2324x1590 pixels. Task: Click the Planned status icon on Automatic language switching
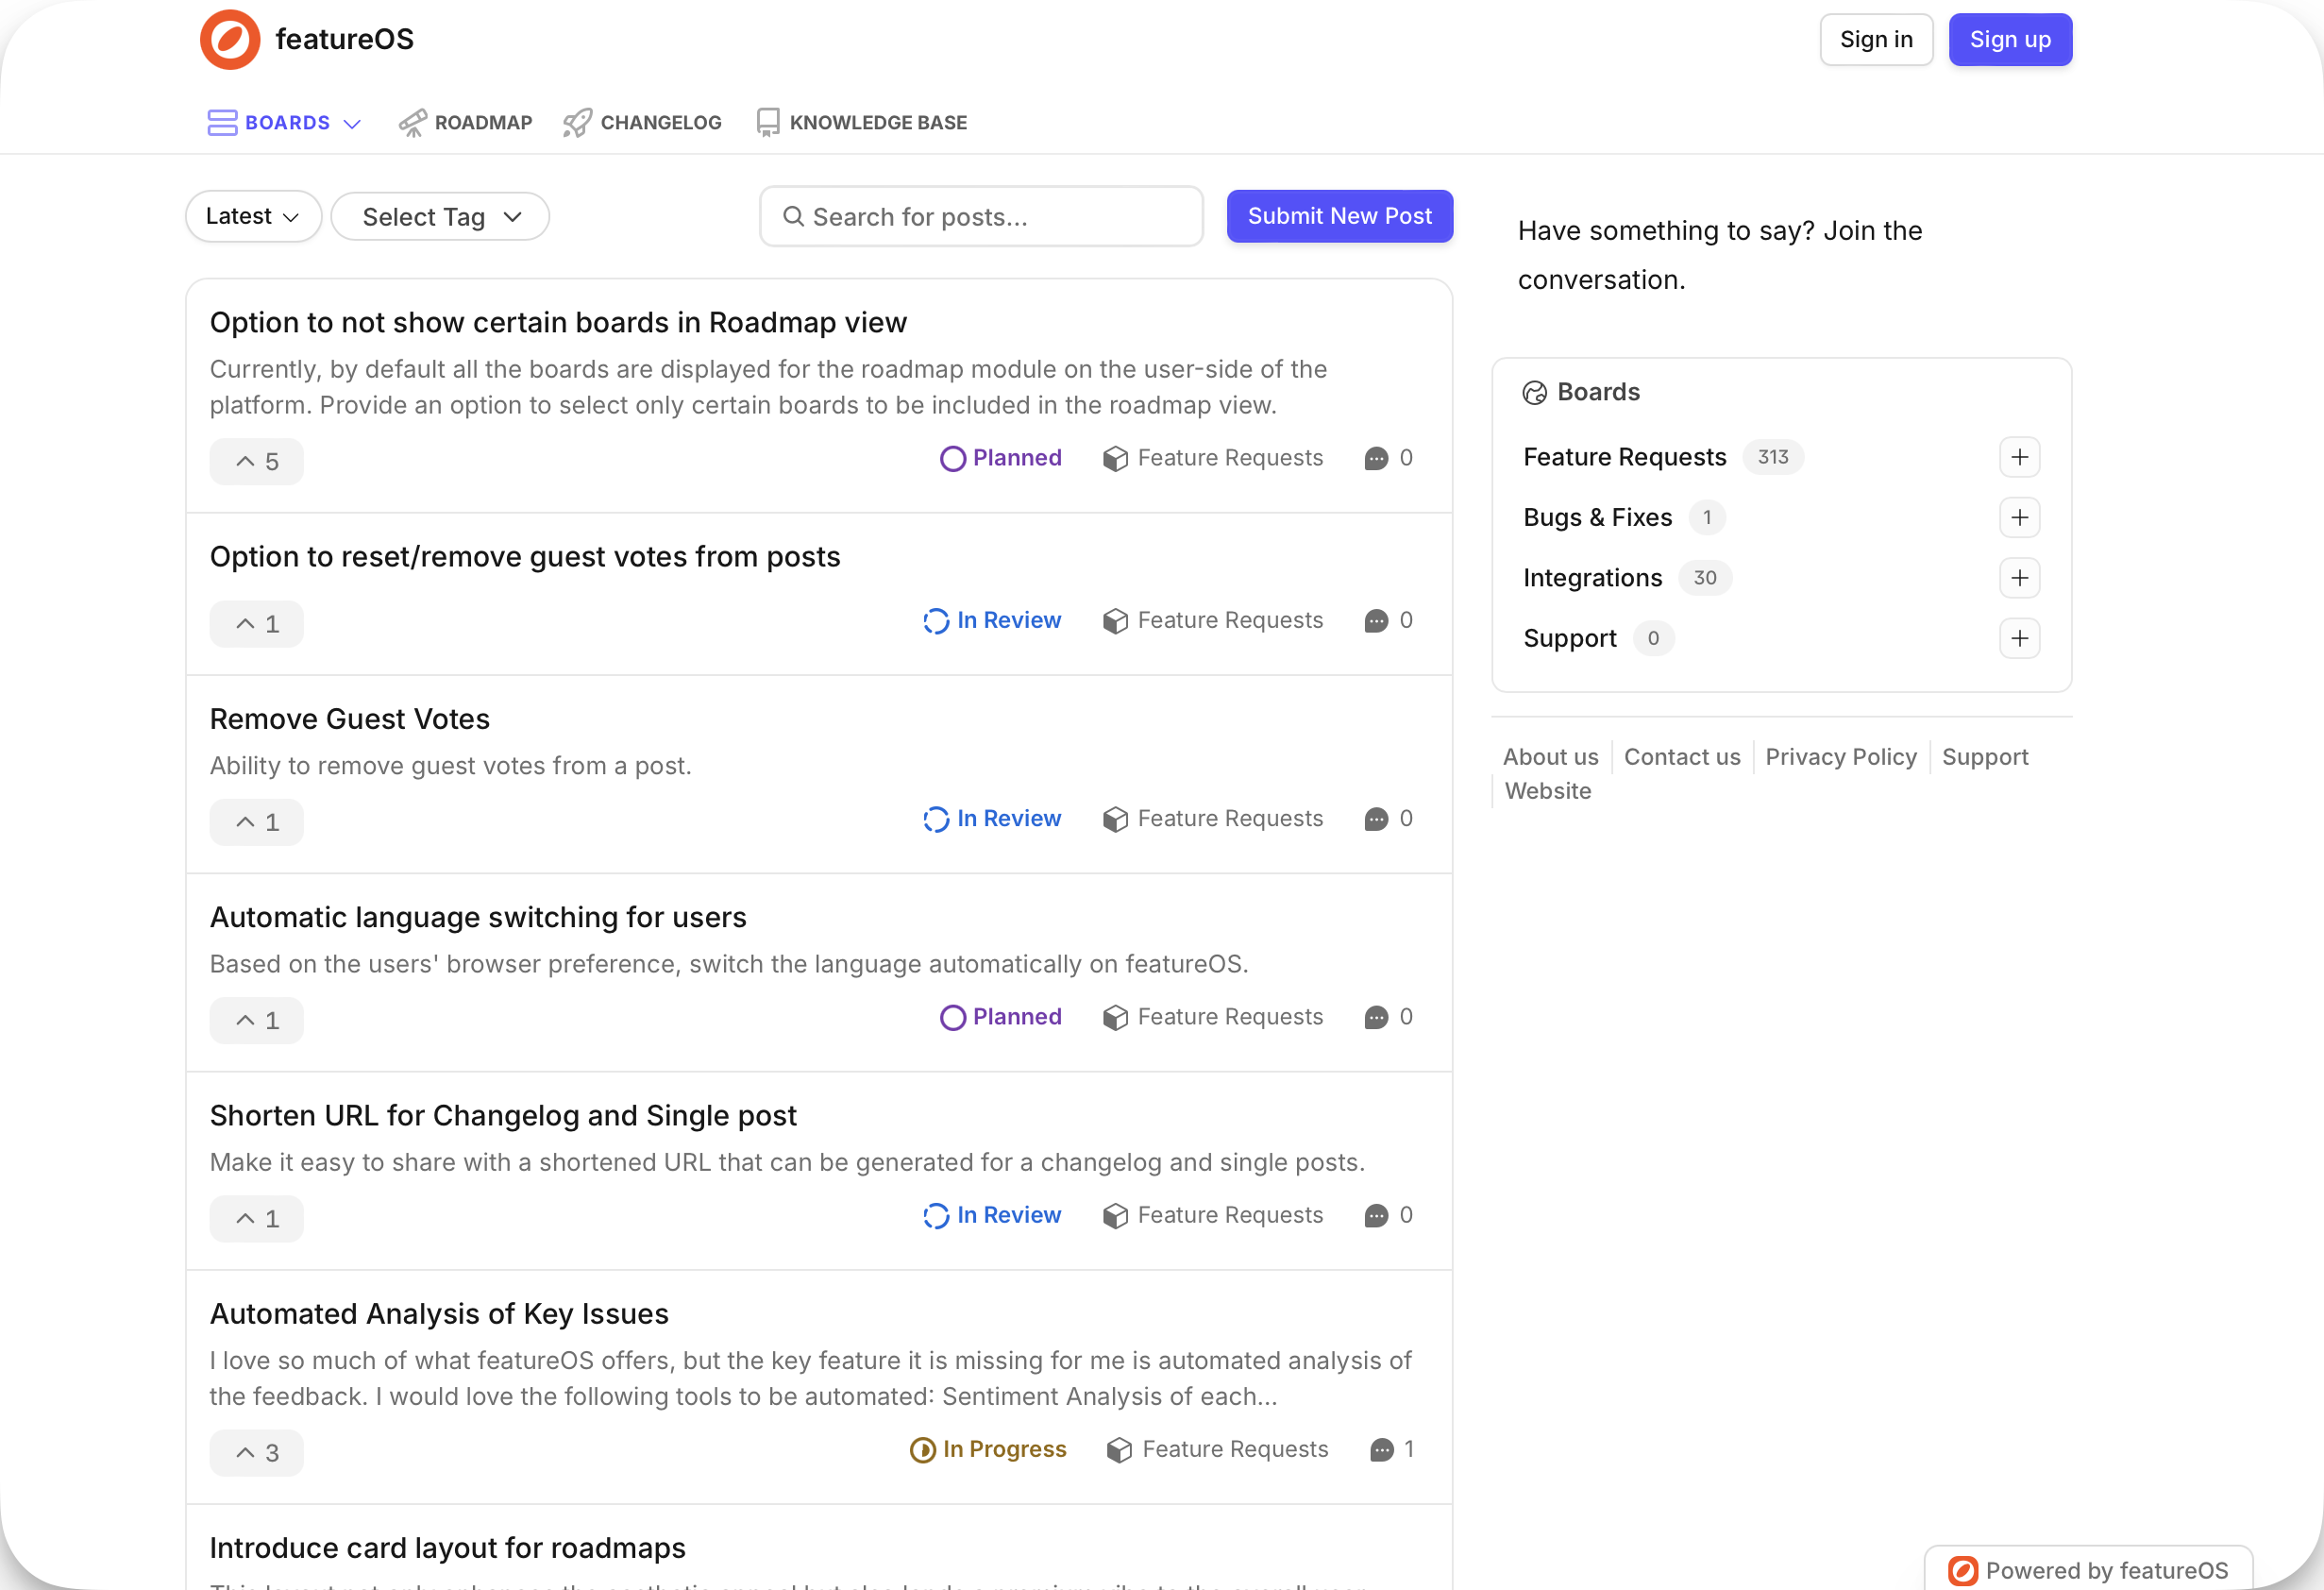click(x=953, y=1017)
